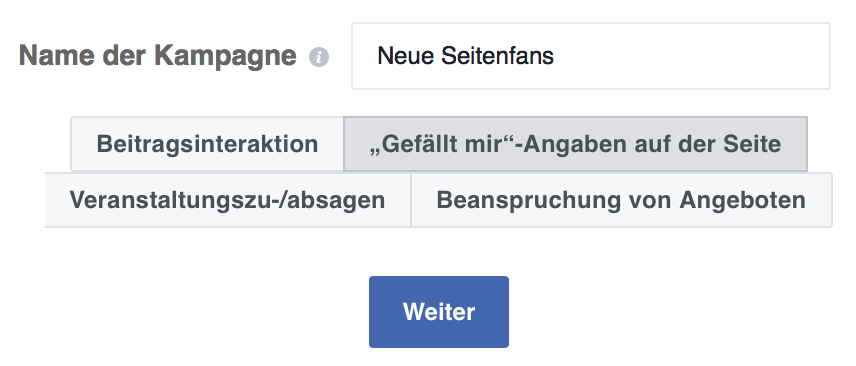
Task: Click empty area of the campaign name box
Action: coord(693,56)
